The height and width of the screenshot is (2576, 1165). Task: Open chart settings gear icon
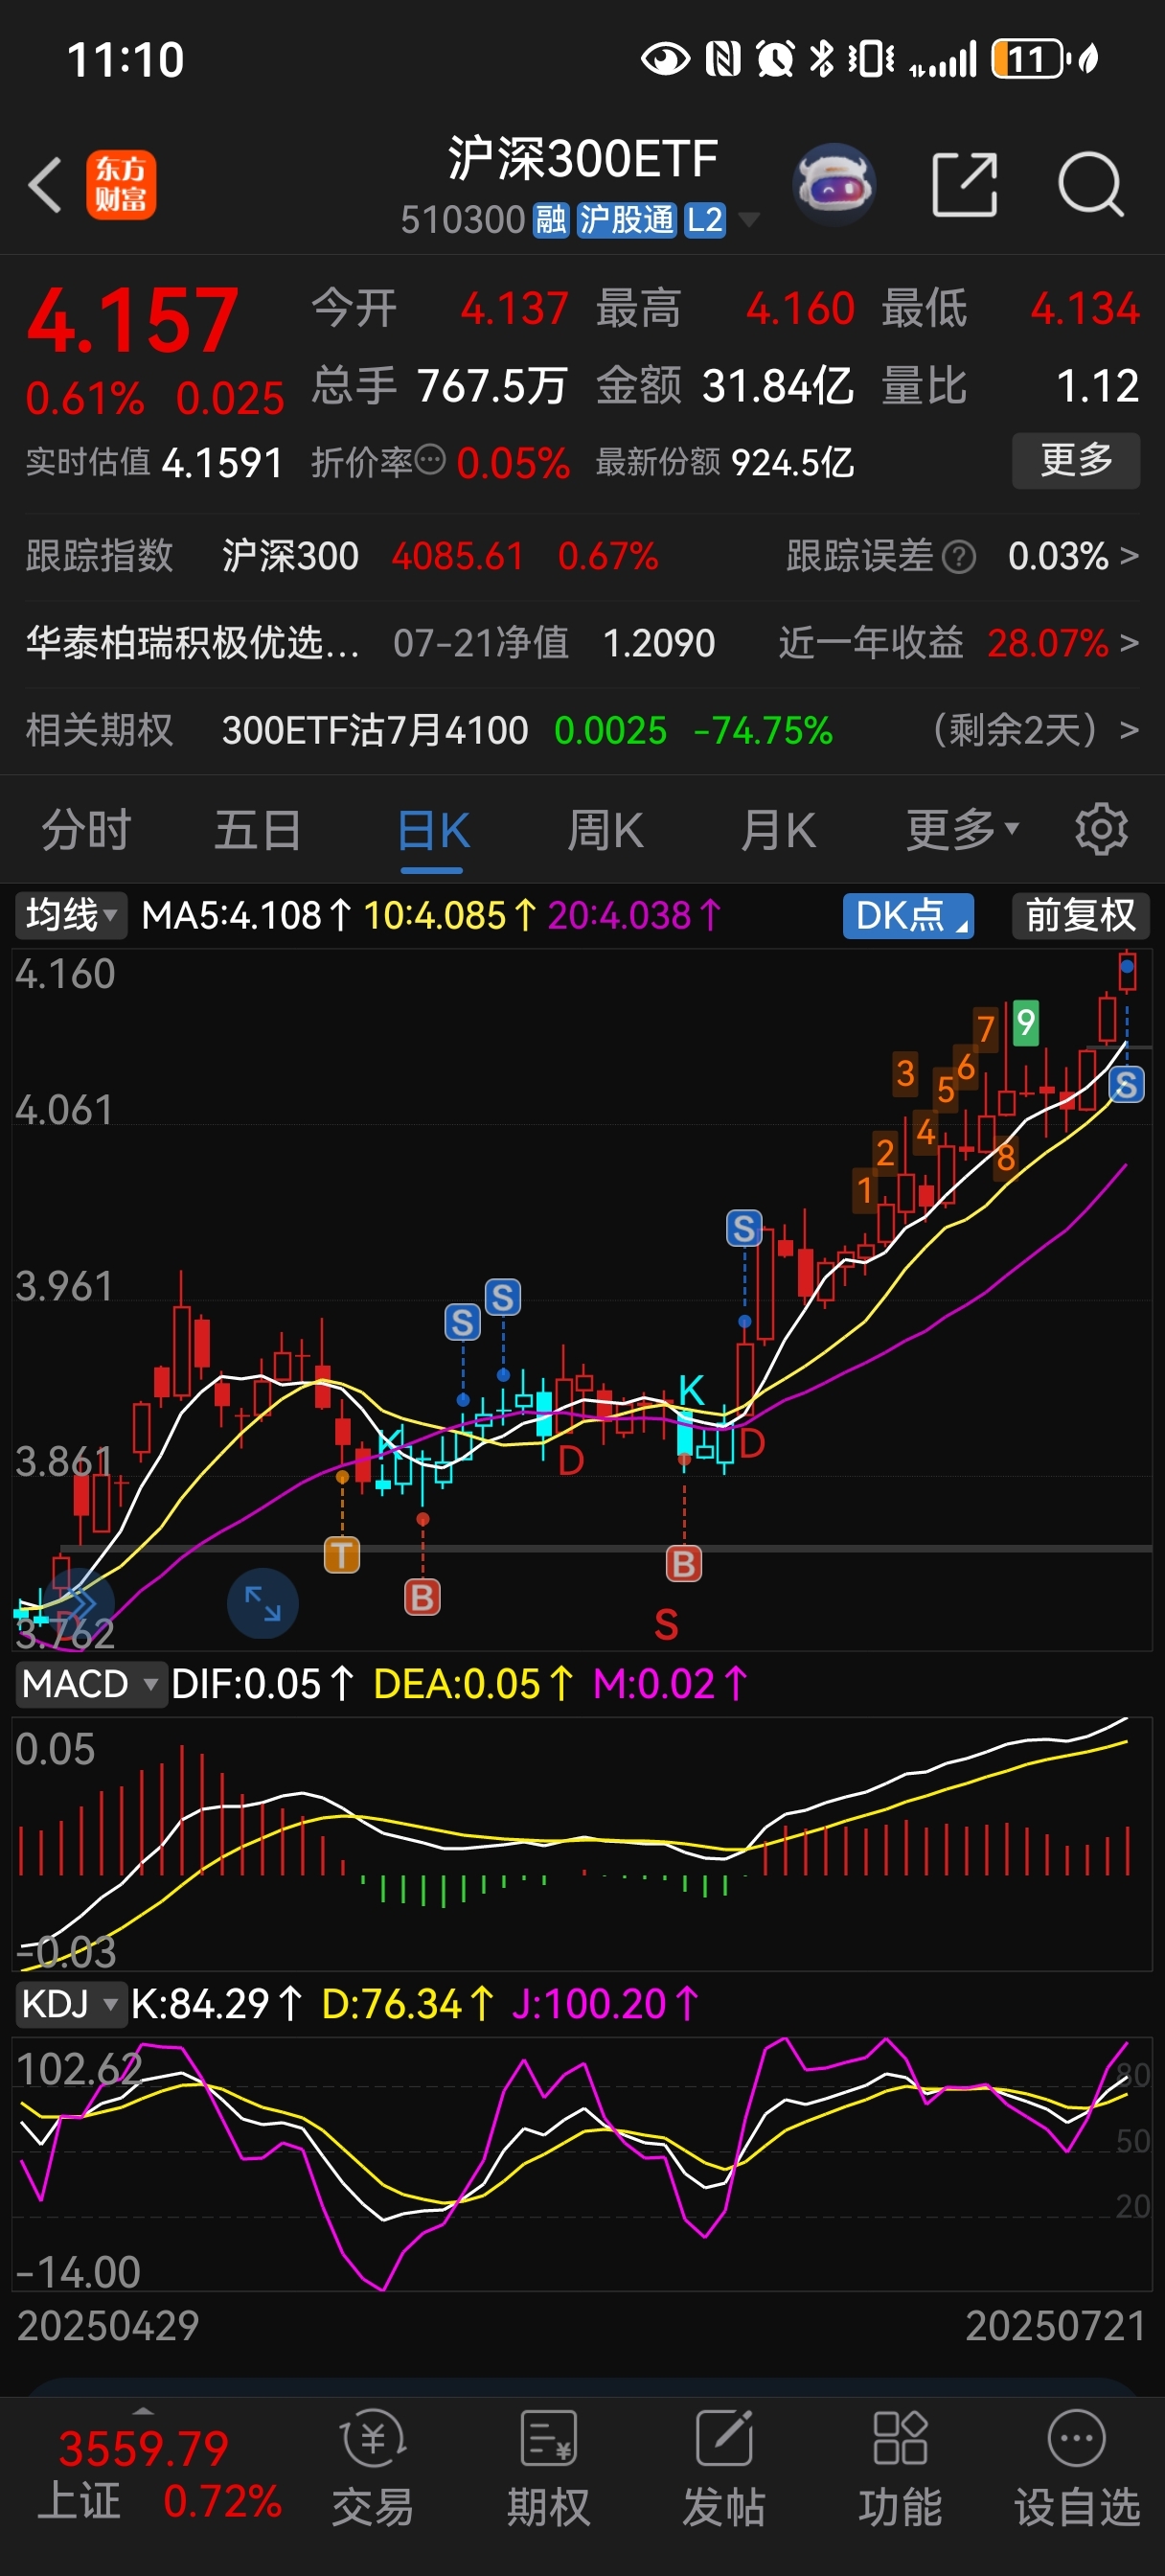(x=1101, y=829)
